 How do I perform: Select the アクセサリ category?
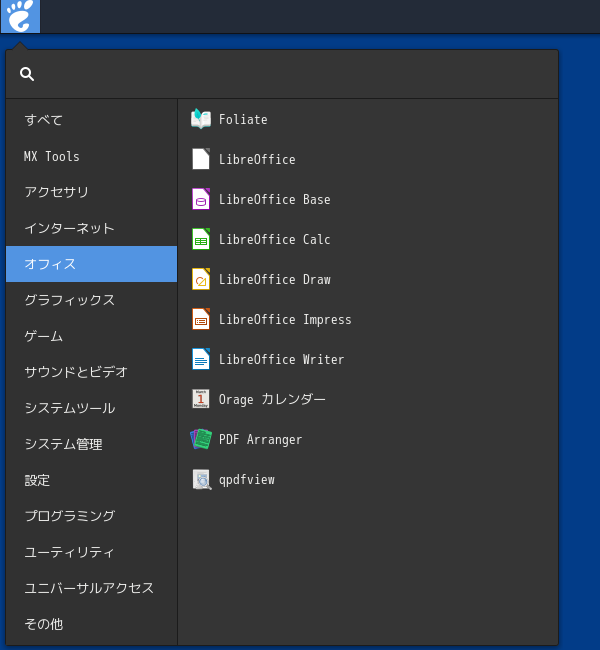[92, 192]
